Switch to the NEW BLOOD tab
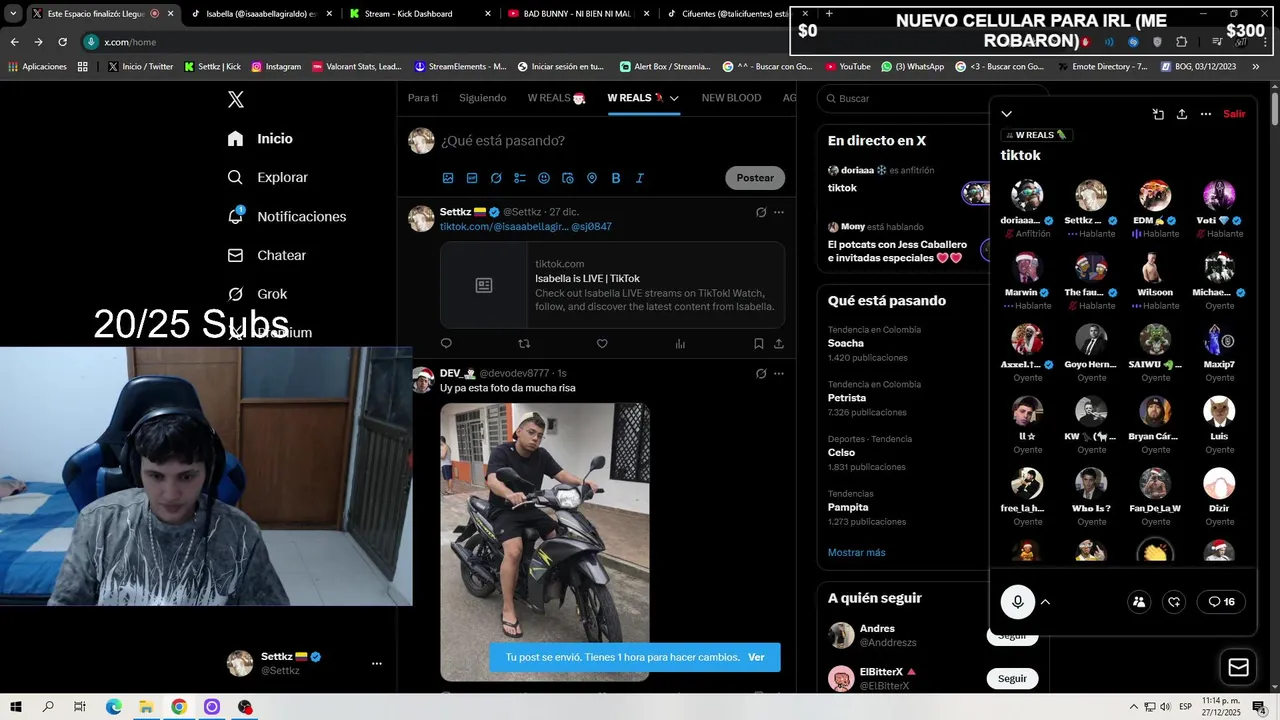 pyautogui.click(x=731, y=98)
